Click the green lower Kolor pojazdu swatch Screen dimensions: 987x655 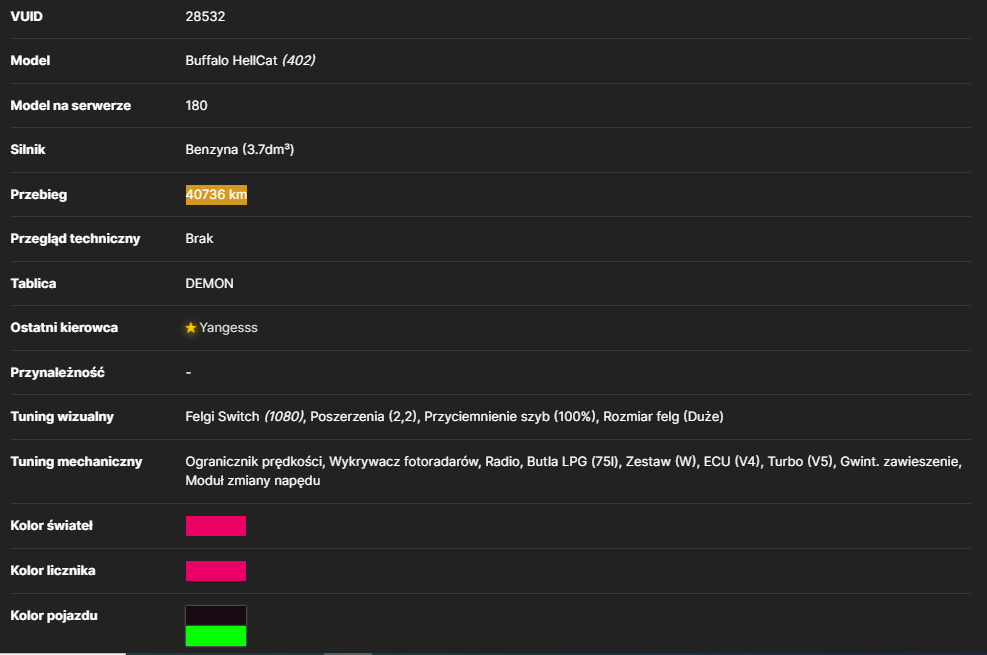coord(216,635)
